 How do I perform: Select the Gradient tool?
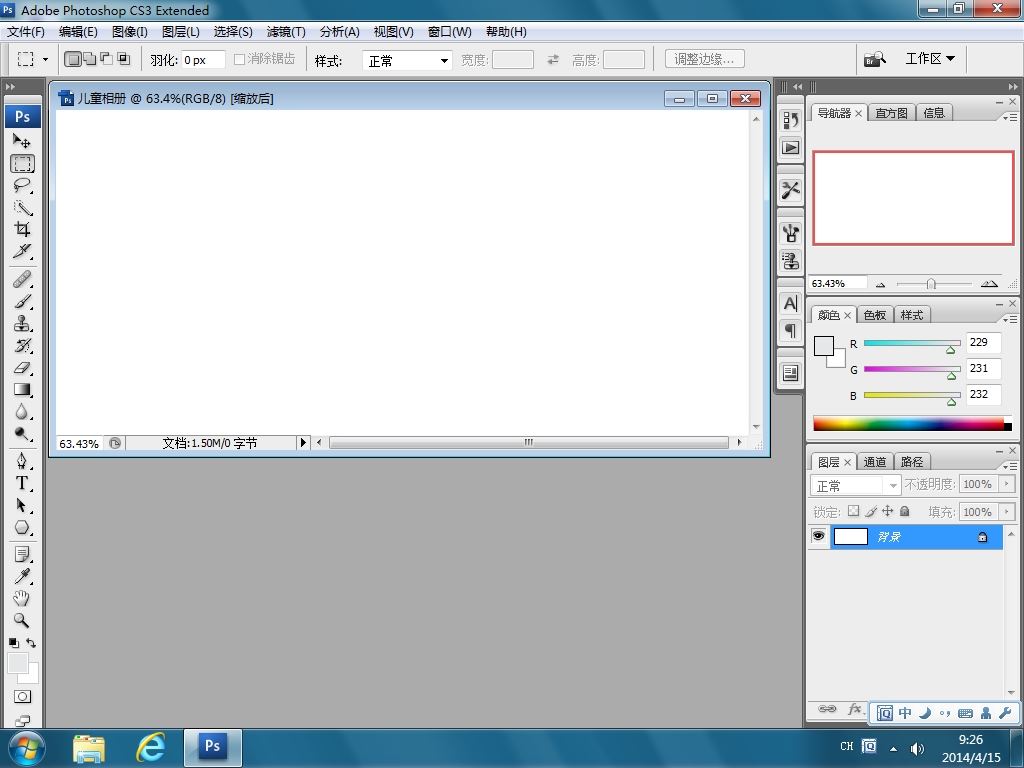[x=22, y=389]
